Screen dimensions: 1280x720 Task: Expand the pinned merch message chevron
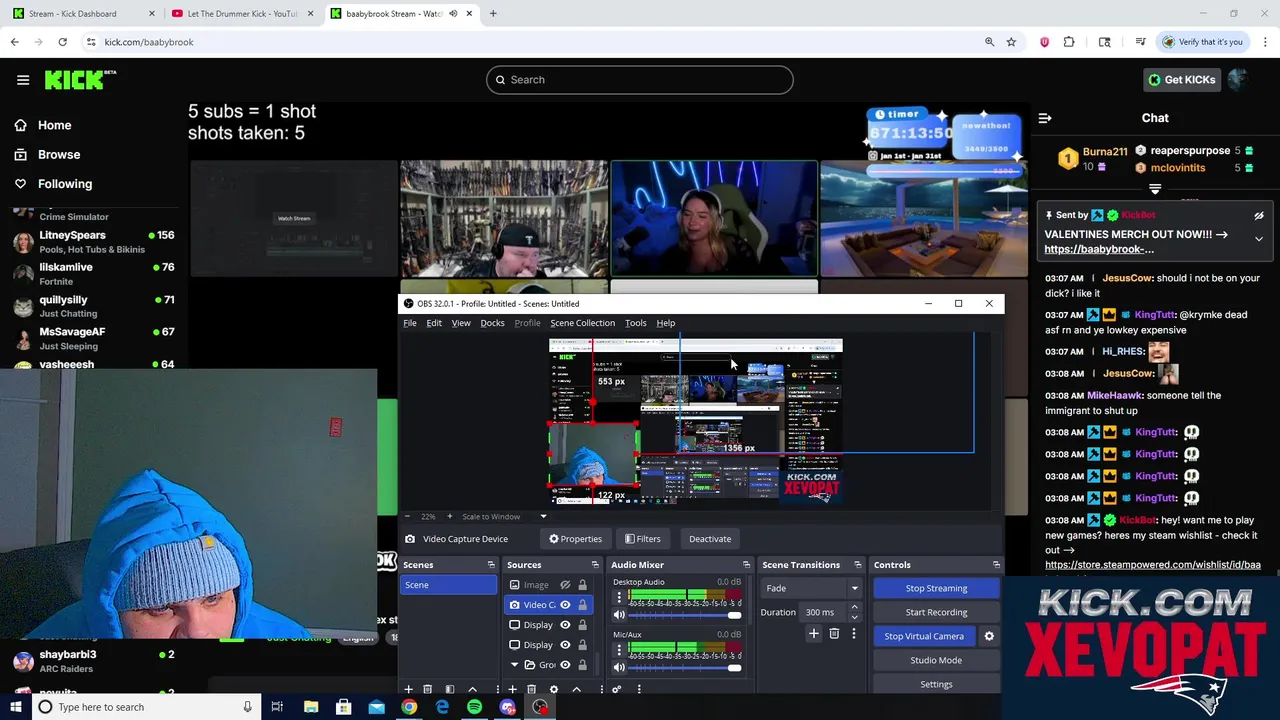coord(1259,239)
